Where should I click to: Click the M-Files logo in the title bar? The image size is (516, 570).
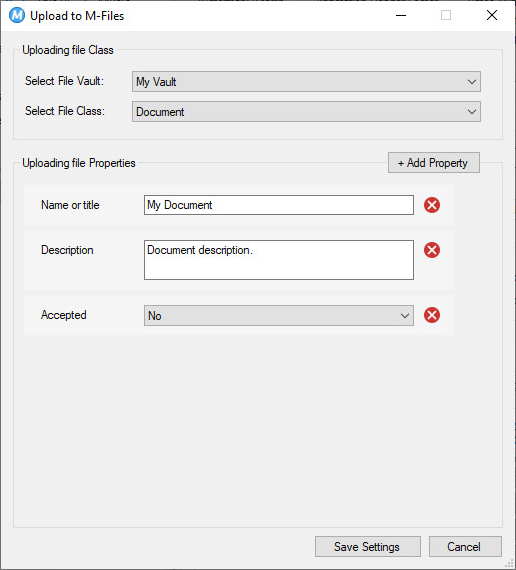click(x=17, y=16)
